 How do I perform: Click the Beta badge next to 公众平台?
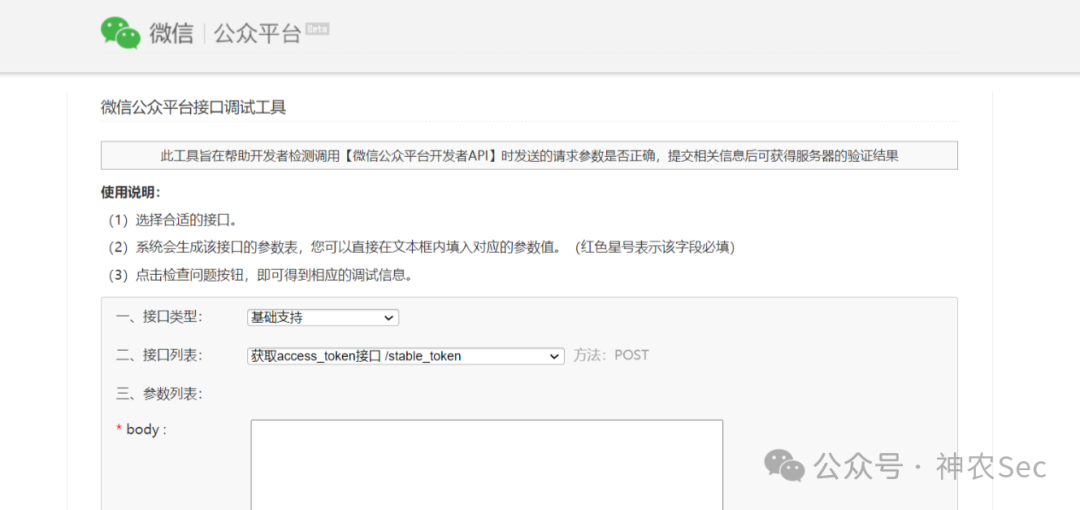click(317, 28)
